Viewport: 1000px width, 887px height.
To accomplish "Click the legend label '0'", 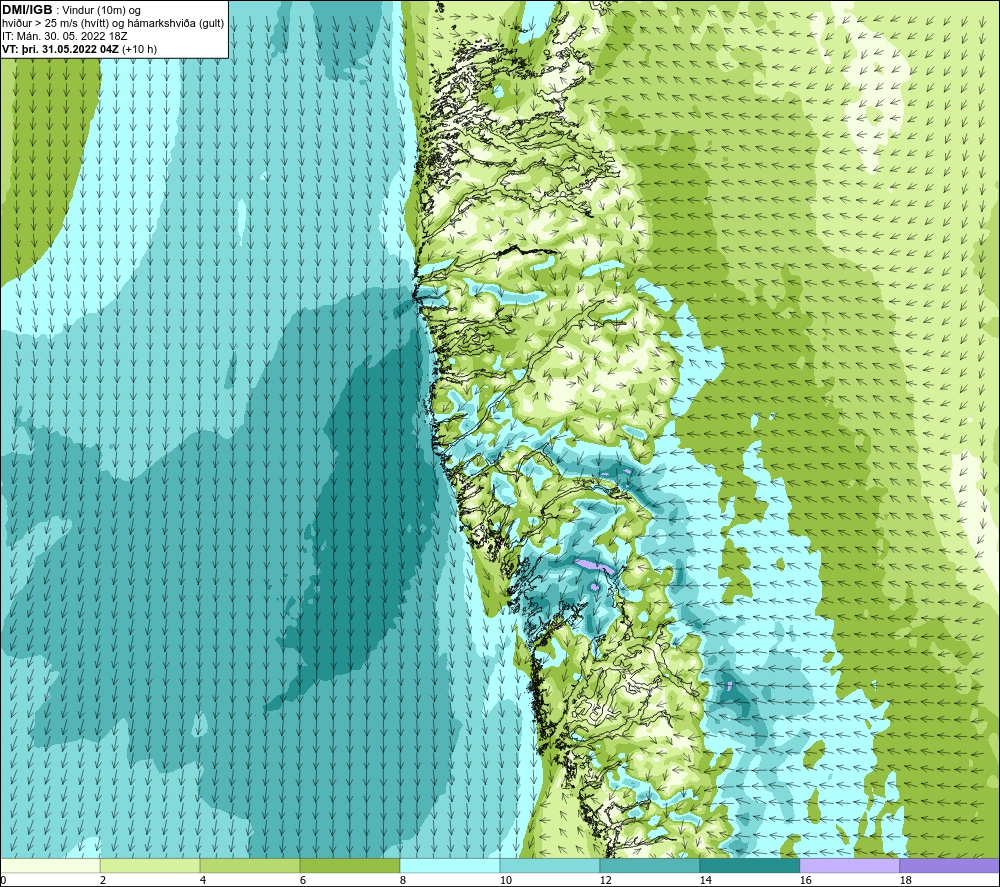I will click(4, 881).
